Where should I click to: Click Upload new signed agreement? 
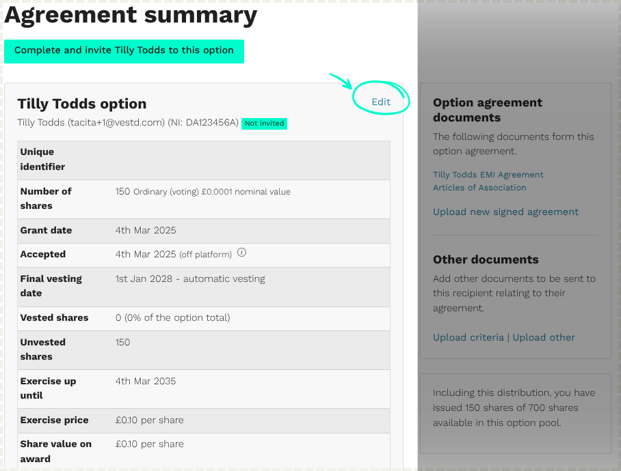pos(505,212)
